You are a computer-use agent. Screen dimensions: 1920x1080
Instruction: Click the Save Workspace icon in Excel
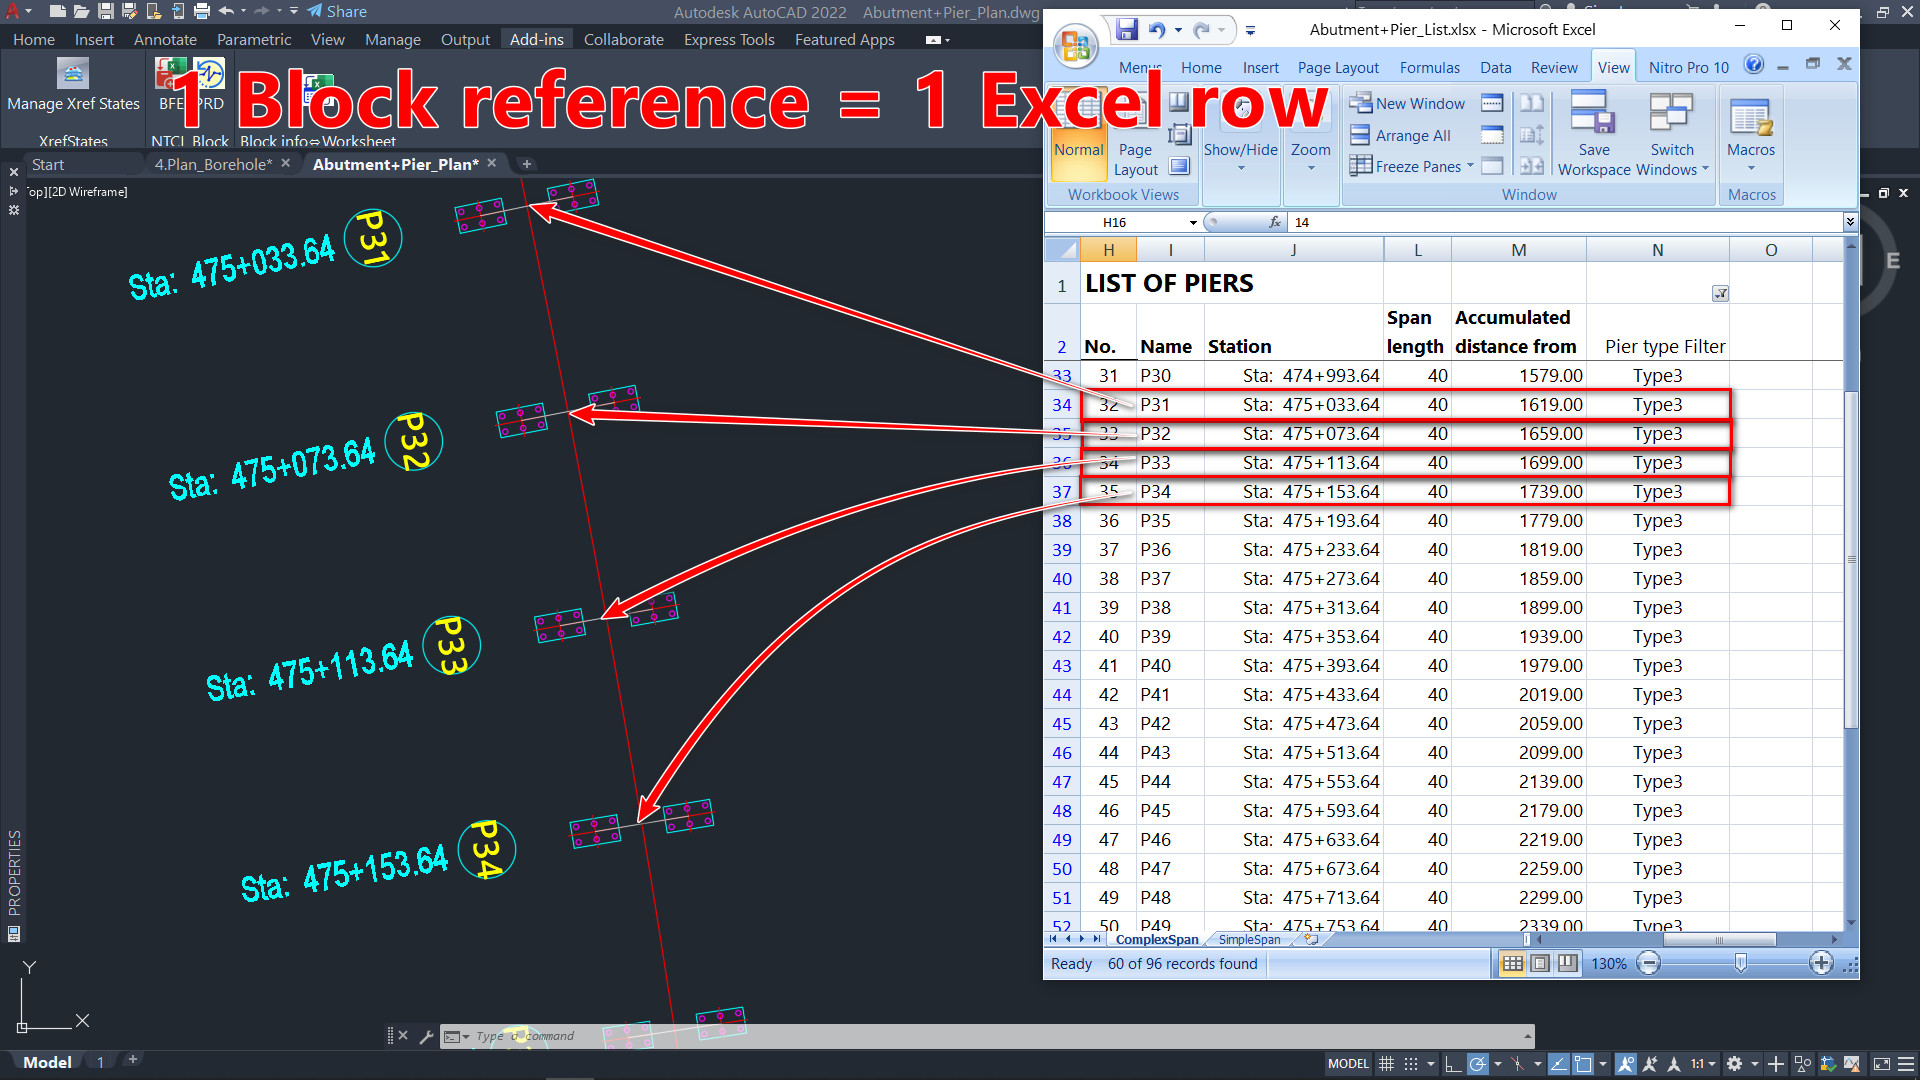click(x=1593, y=115)
